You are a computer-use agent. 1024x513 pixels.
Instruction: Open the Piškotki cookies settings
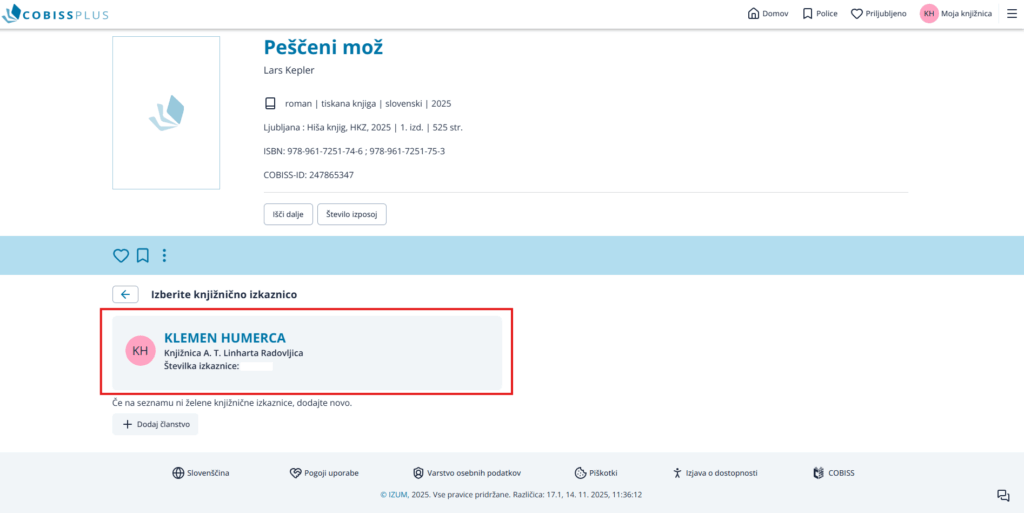click(x=596, y=473)
